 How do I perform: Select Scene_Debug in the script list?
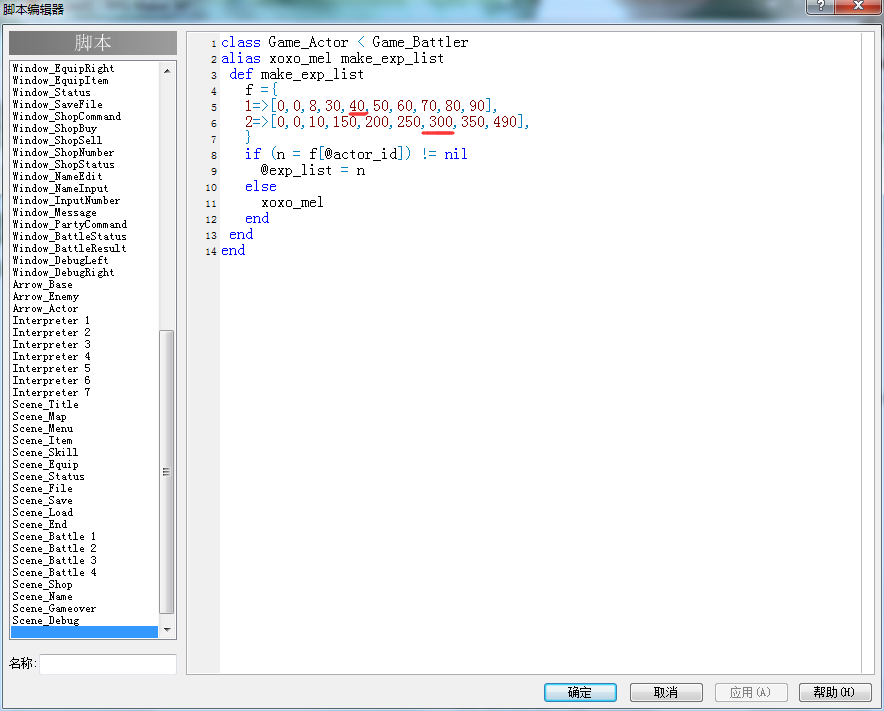pos(46,620)
